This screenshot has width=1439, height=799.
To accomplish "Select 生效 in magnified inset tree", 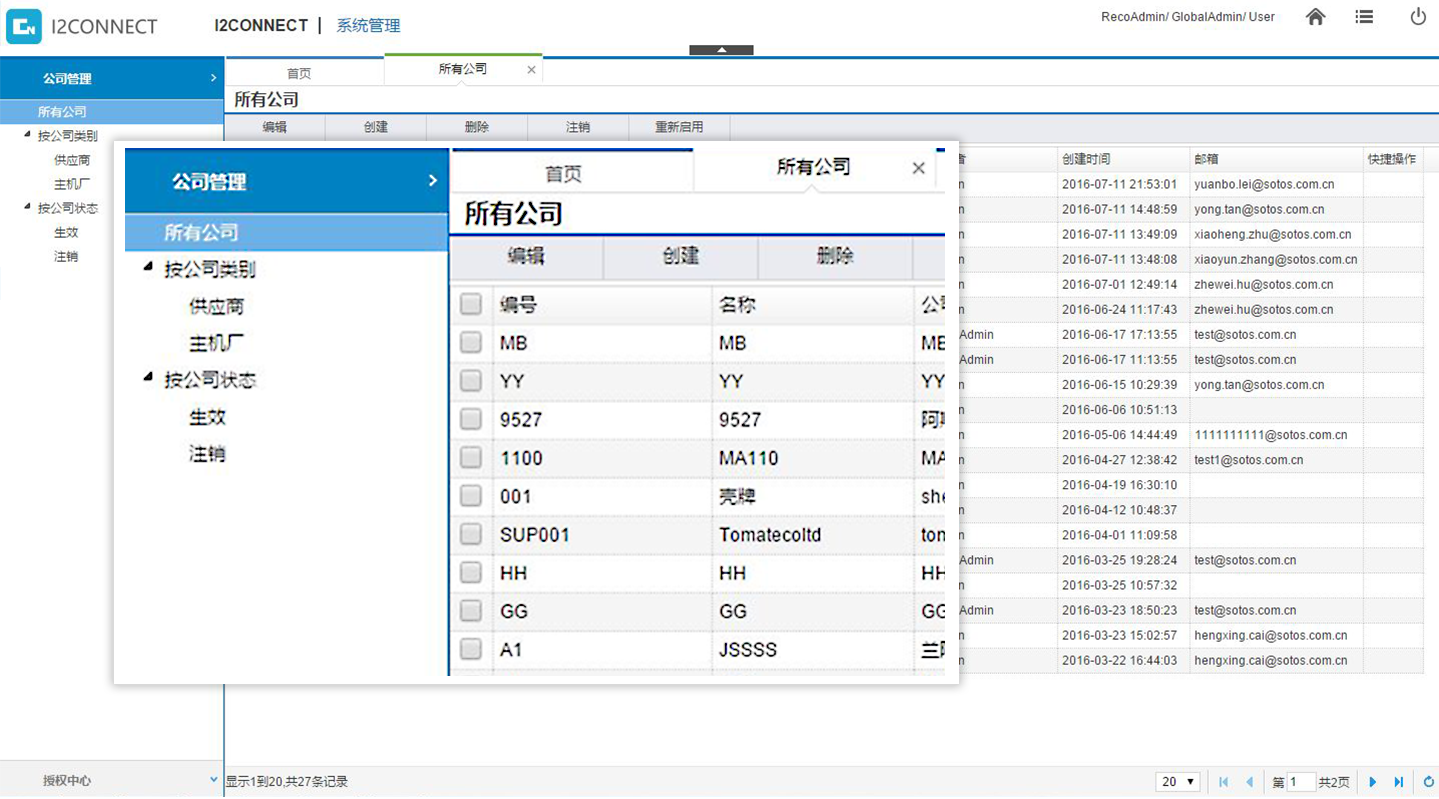I will (207, 416).
